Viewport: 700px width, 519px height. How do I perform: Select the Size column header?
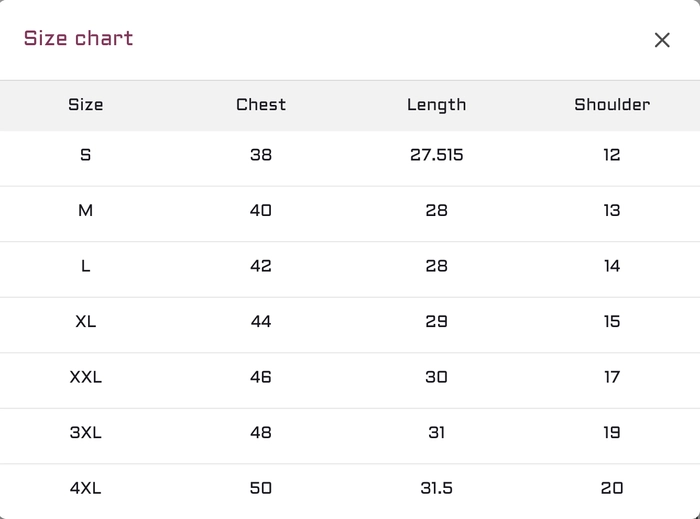pyautogui.click(x=86, y=105)
